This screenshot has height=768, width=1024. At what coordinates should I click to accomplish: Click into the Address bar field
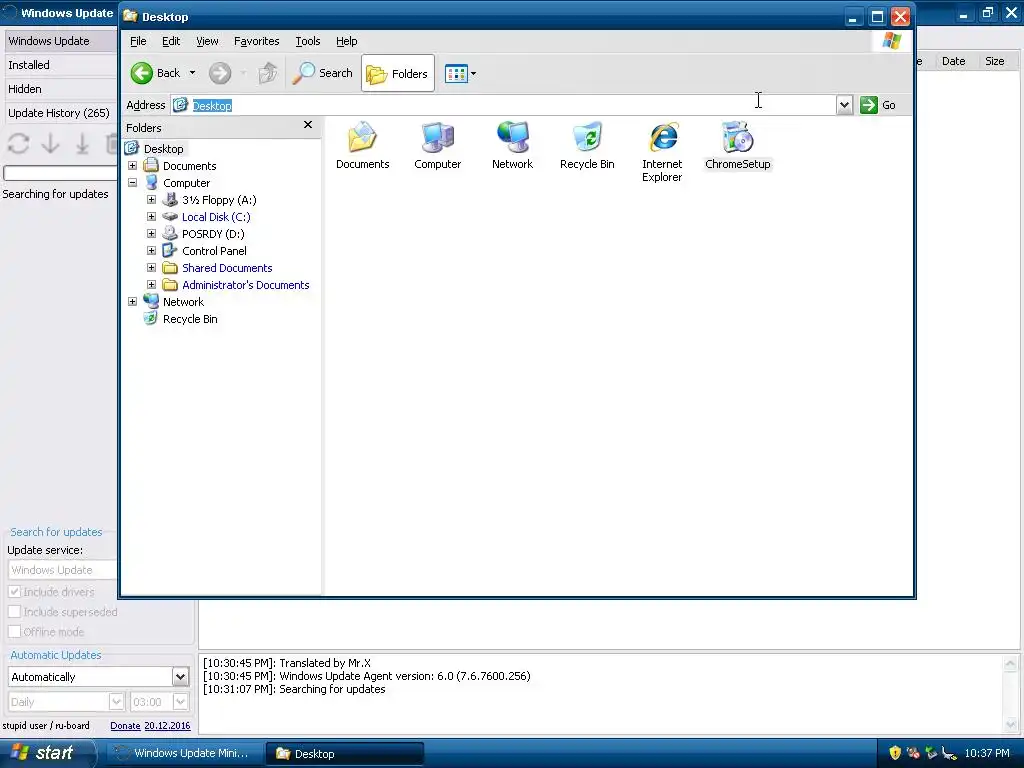(x=503, y=105)
